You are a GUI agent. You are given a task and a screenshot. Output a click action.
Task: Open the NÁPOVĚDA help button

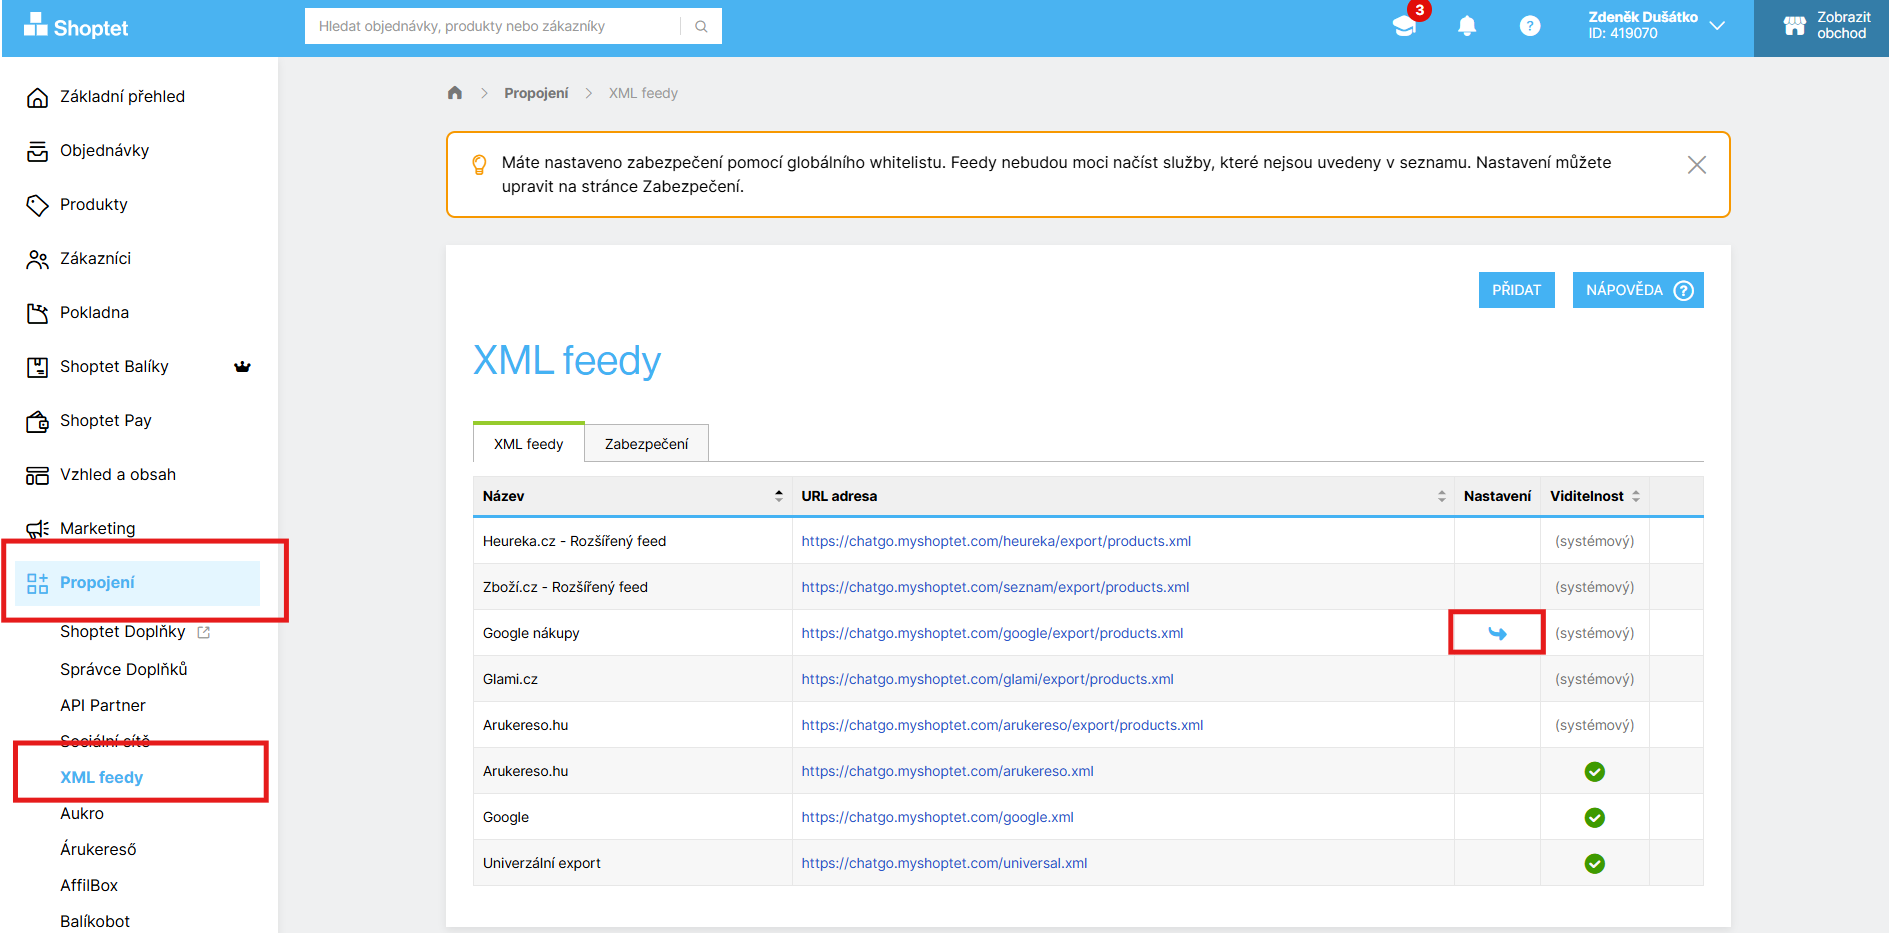pyautogui.click(x=1638, y=290)
